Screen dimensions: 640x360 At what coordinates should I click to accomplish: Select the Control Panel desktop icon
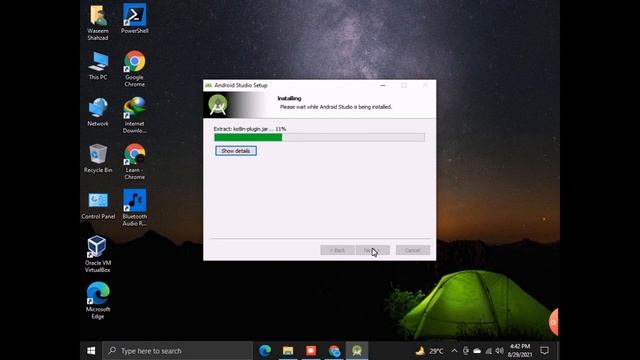[98, 205]
